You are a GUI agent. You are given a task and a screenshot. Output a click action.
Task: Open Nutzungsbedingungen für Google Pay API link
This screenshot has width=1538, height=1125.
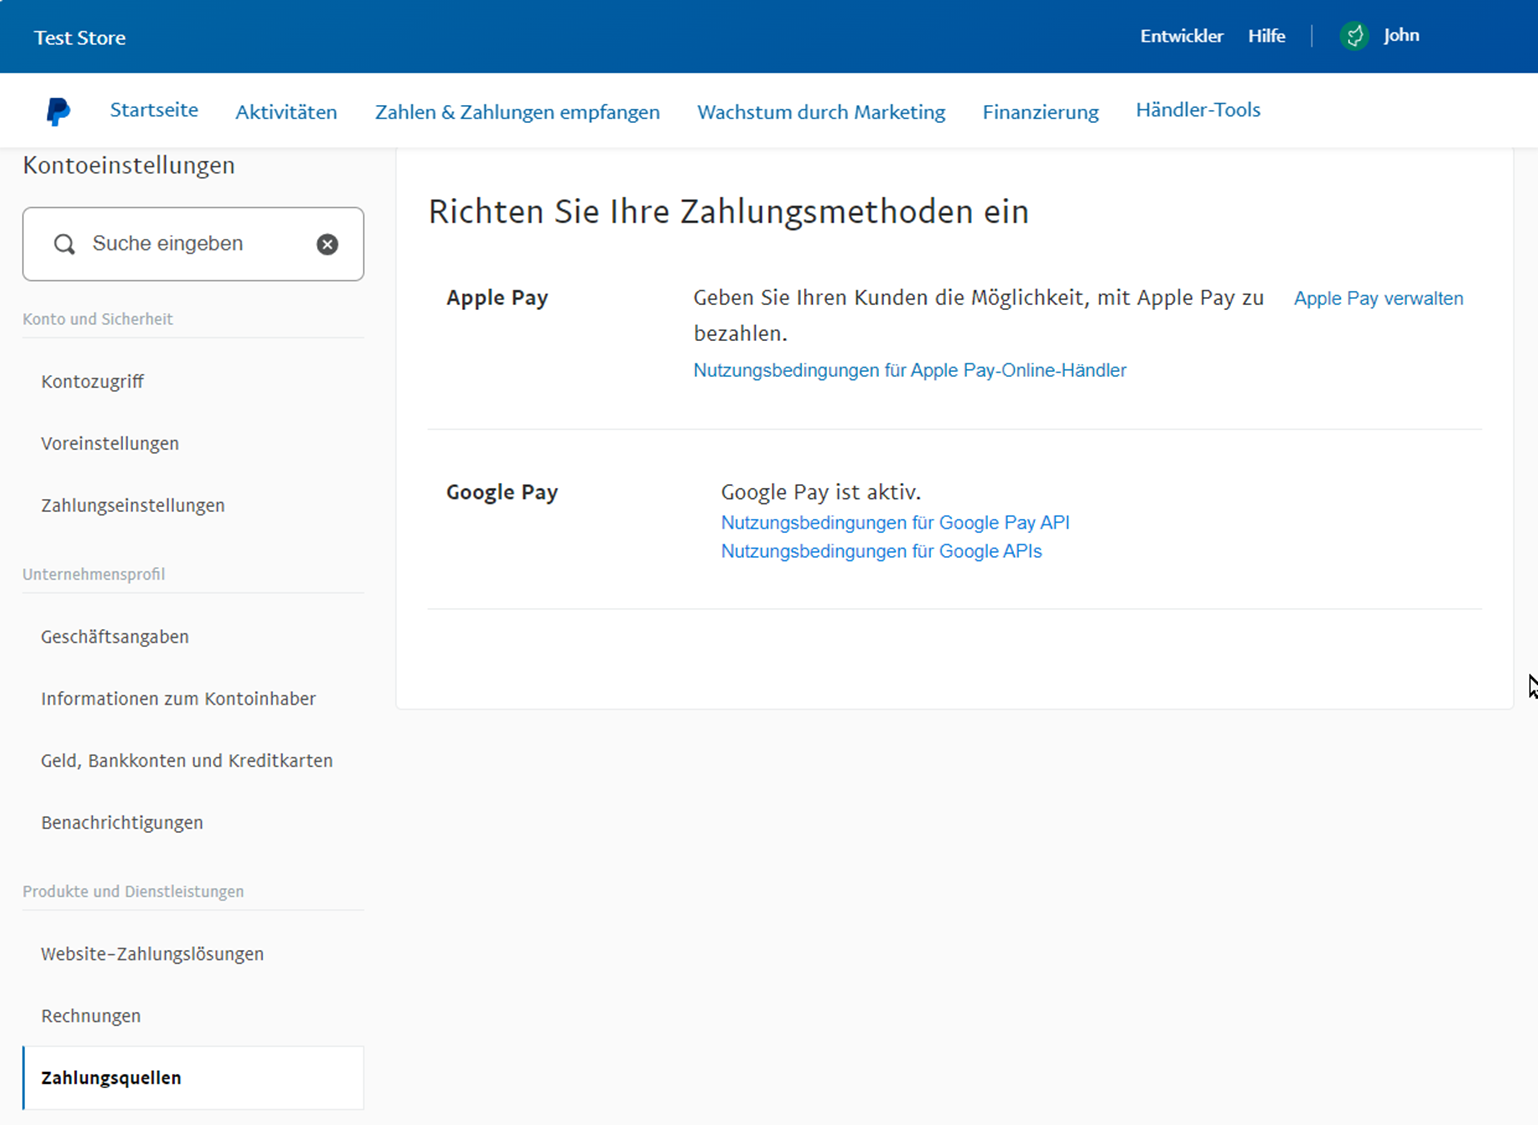(x=895, y=522)
